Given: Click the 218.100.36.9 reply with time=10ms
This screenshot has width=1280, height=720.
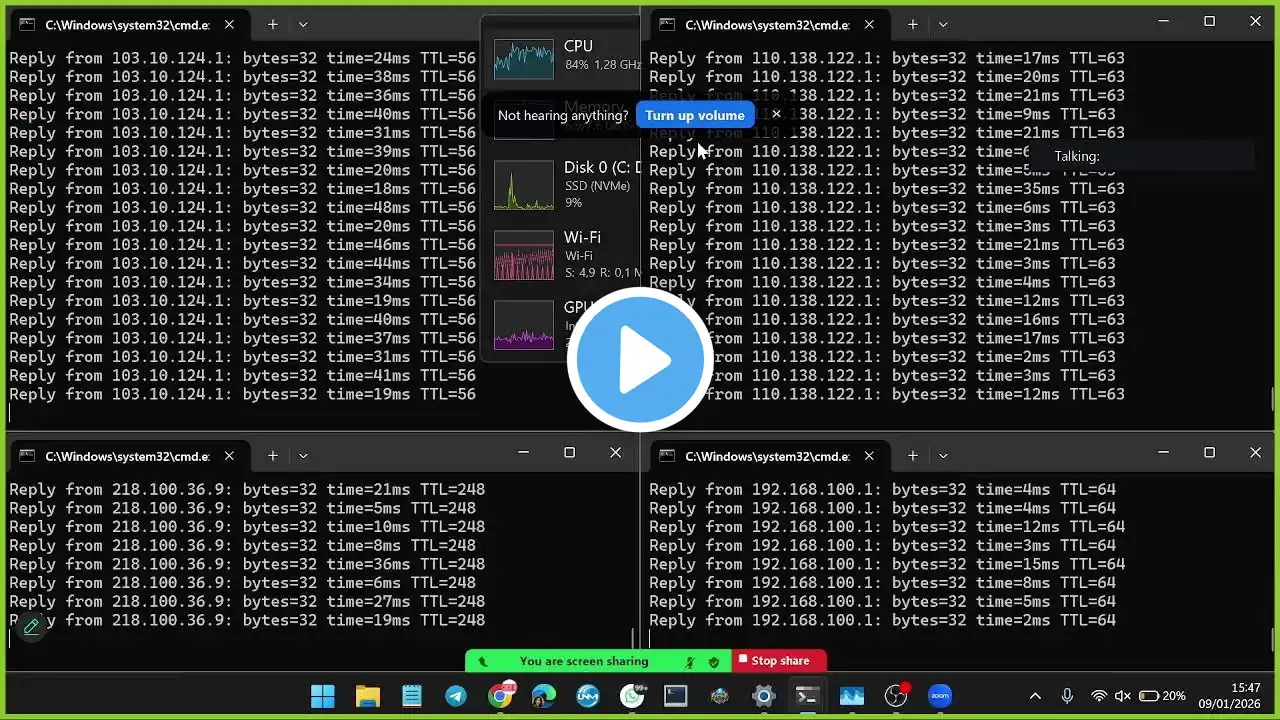Looking at the screenshot, I should [x=247, y=527].
